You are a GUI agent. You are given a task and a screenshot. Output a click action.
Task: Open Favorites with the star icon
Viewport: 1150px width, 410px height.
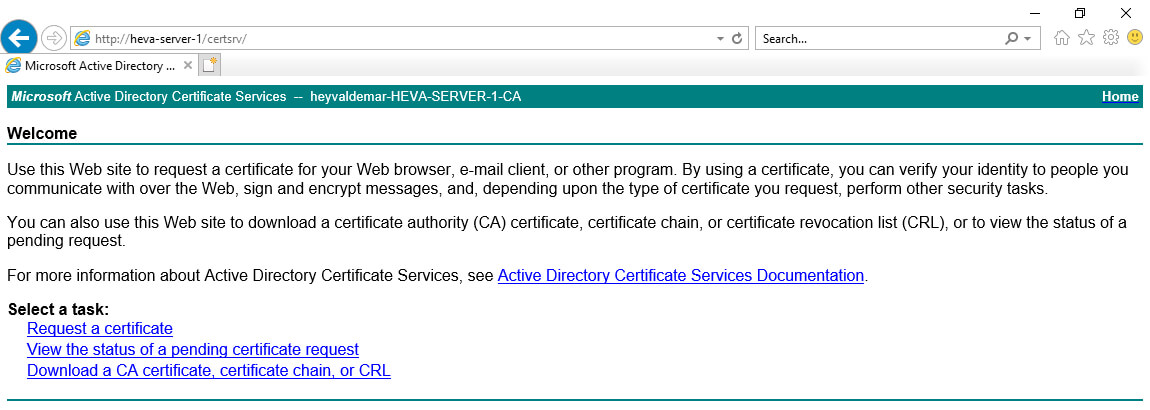tap(1086, 37)
